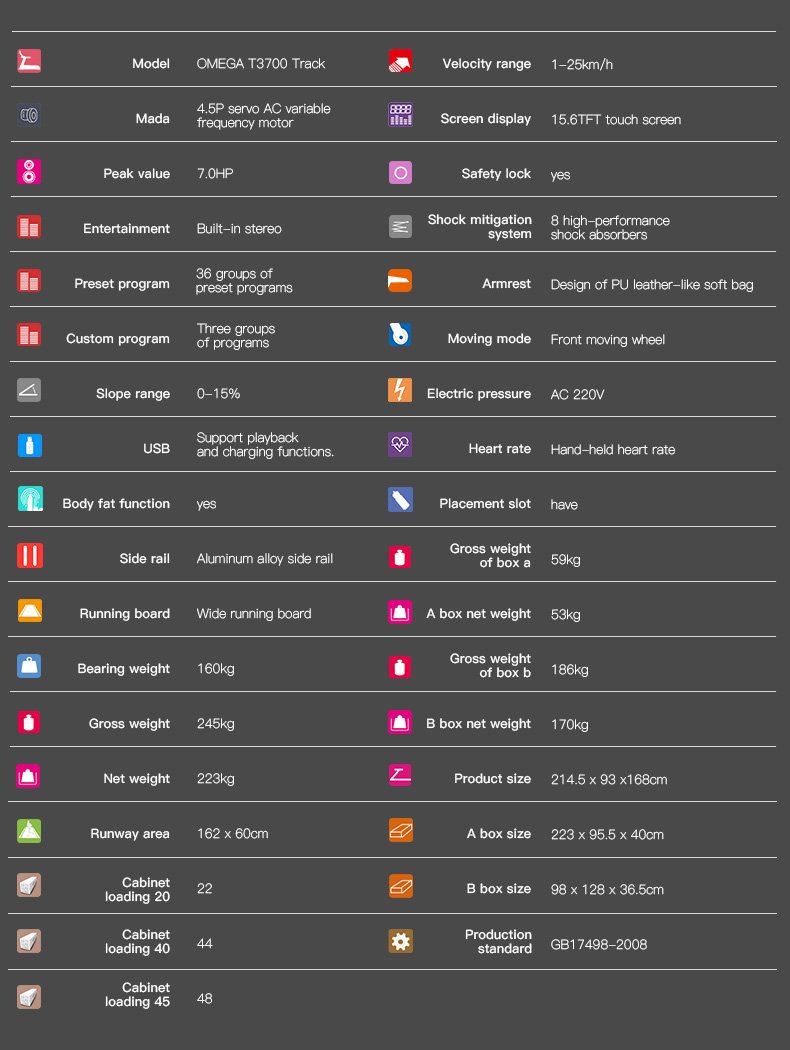The height and width of the screenshot is (1050, 790).
Task: Click the red Side rail icon
Action: click(x=30, y=556)
